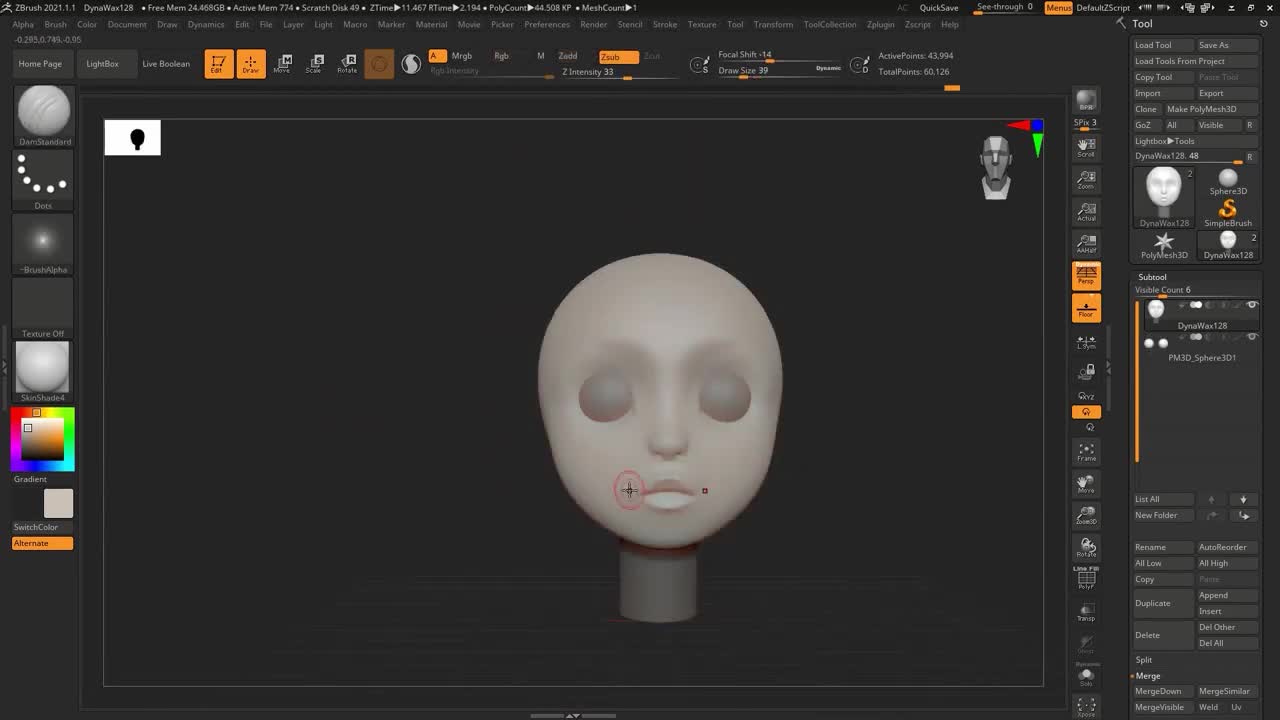Click the head orientation gizmo
The height and width of the screenshot is (720, 1280).
coord(996,167)
